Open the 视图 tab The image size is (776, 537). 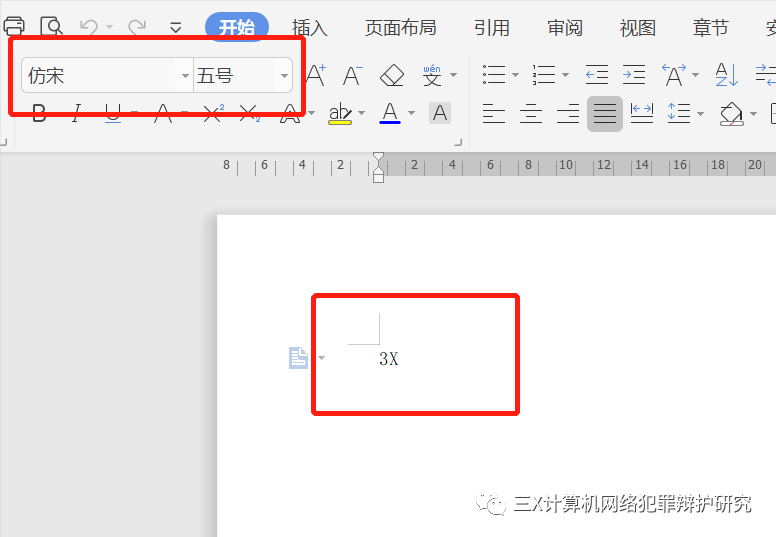click(637, 28)
